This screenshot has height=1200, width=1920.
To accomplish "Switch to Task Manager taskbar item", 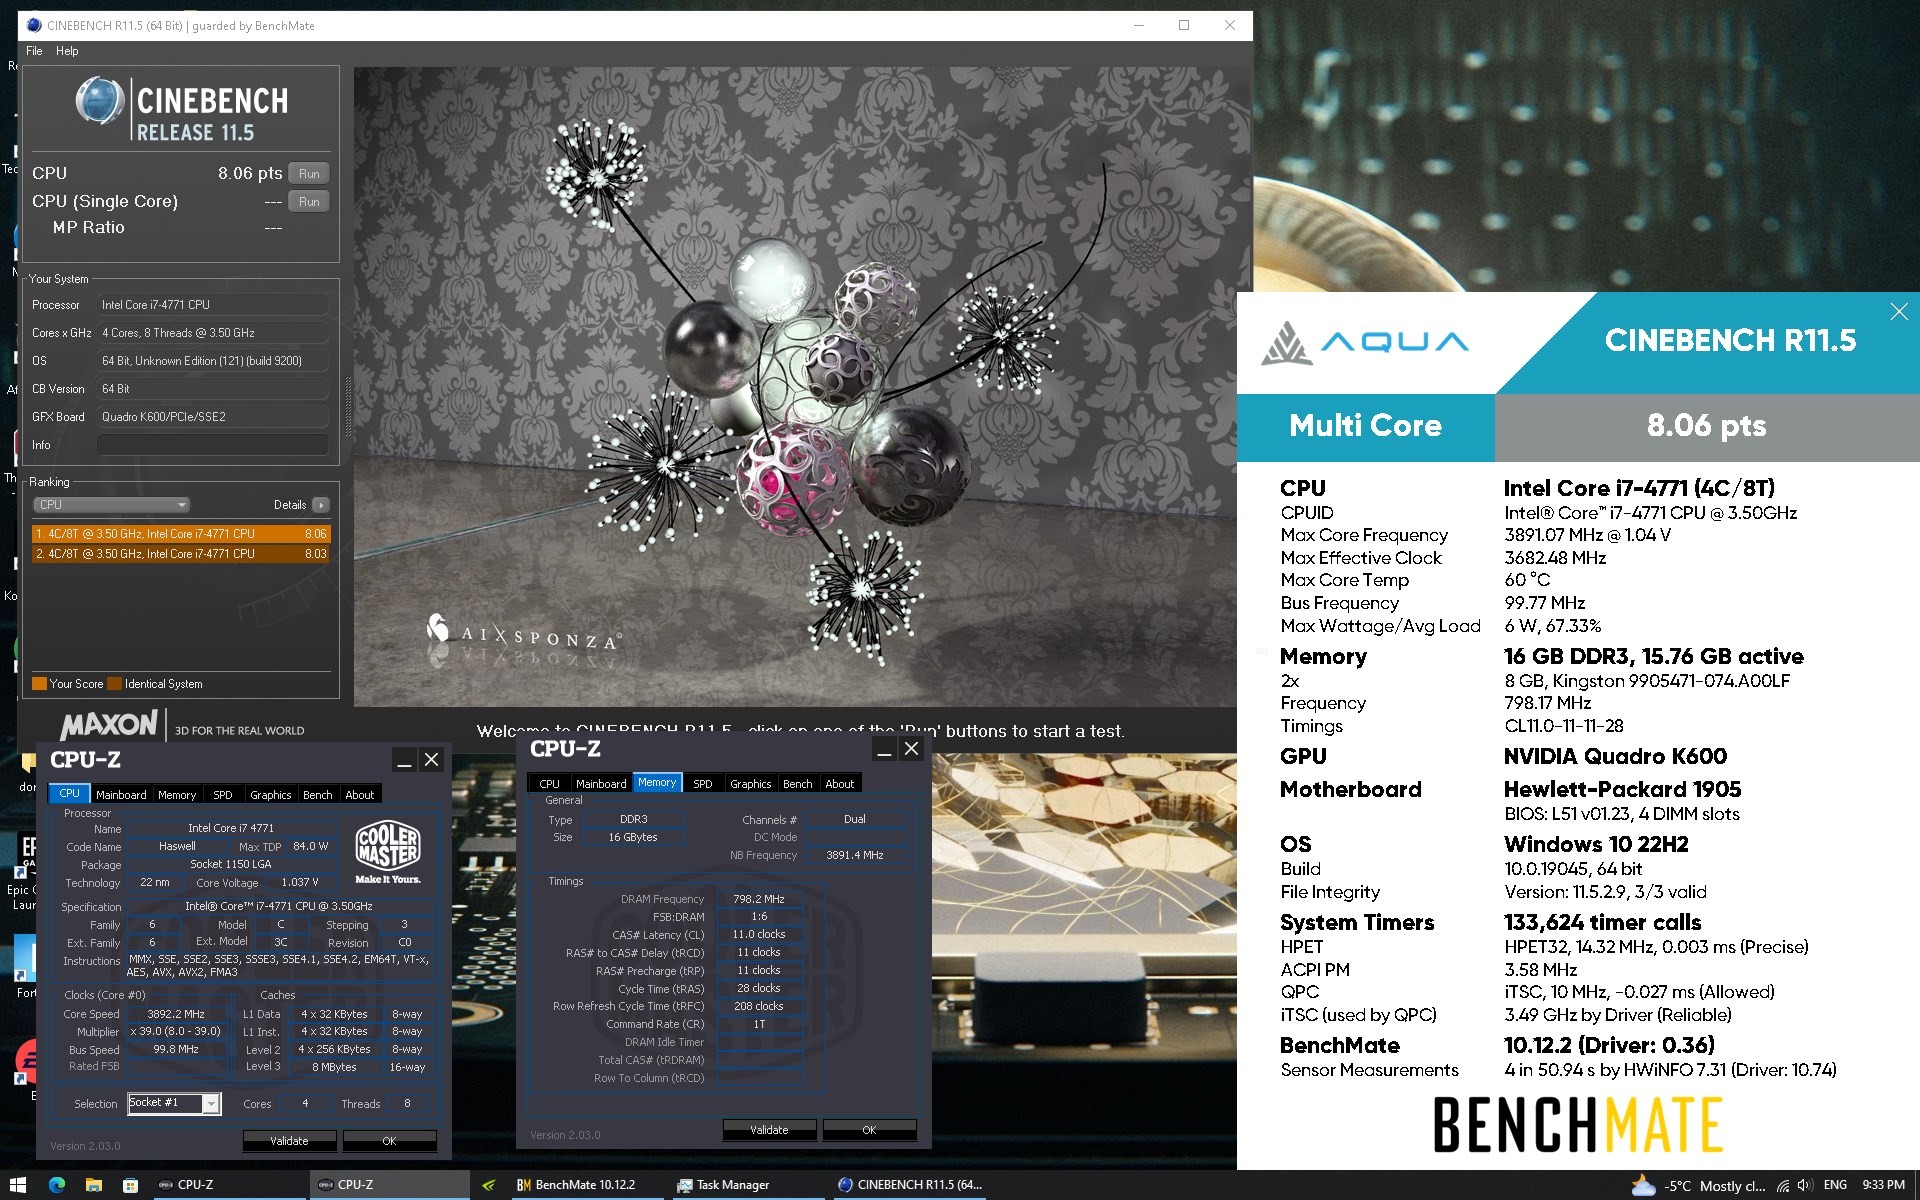I will click(747, 1185).
